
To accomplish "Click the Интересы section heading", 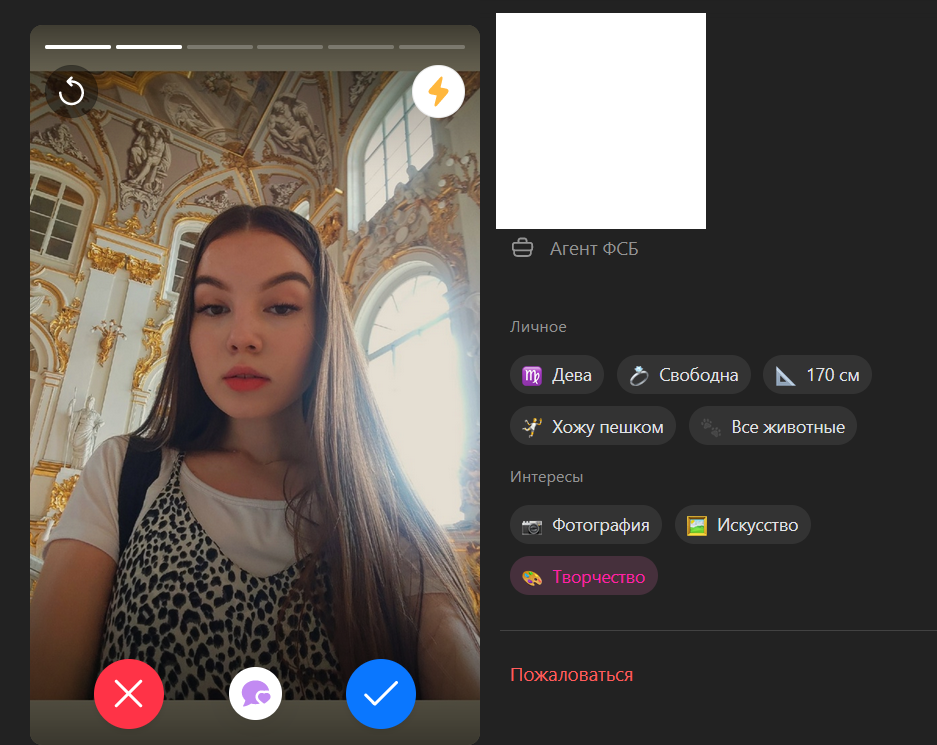I will click(546, 477).
